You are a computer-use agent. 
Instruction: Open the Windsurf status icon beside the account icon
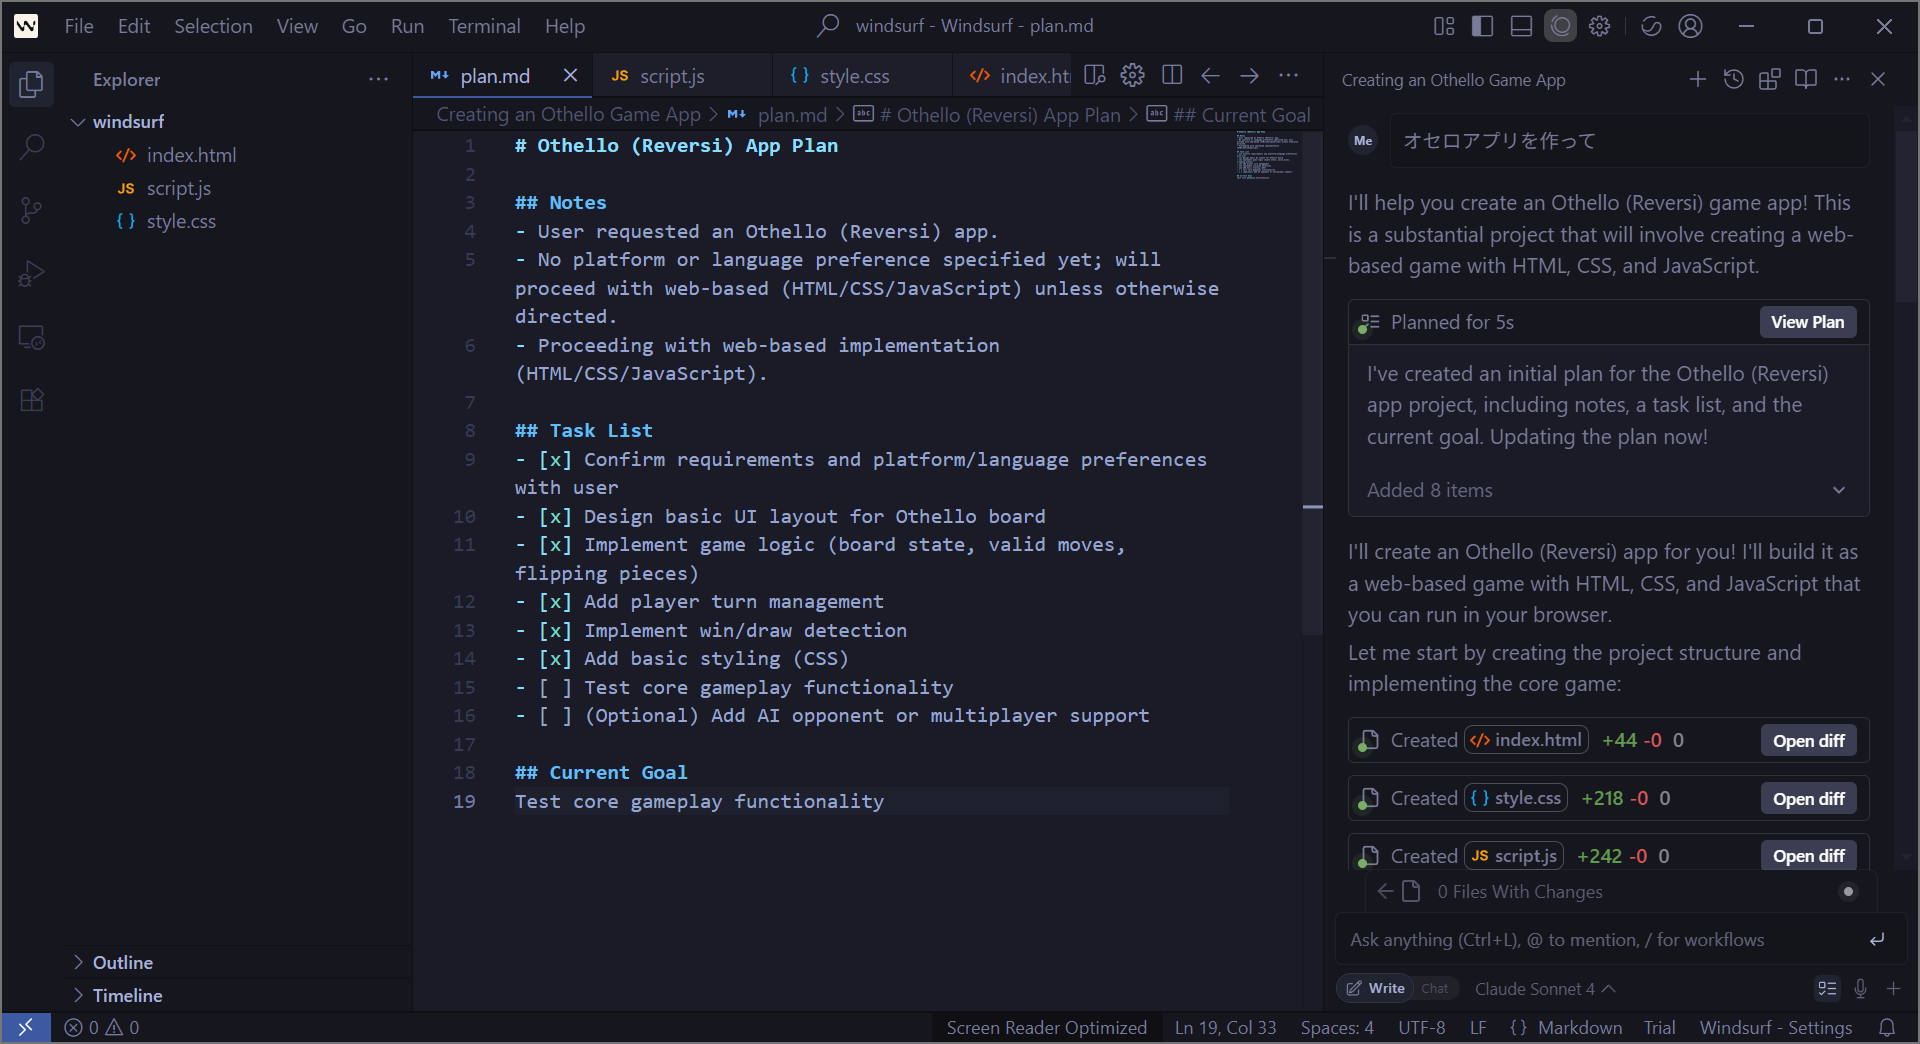click(x=1651, y=26)
